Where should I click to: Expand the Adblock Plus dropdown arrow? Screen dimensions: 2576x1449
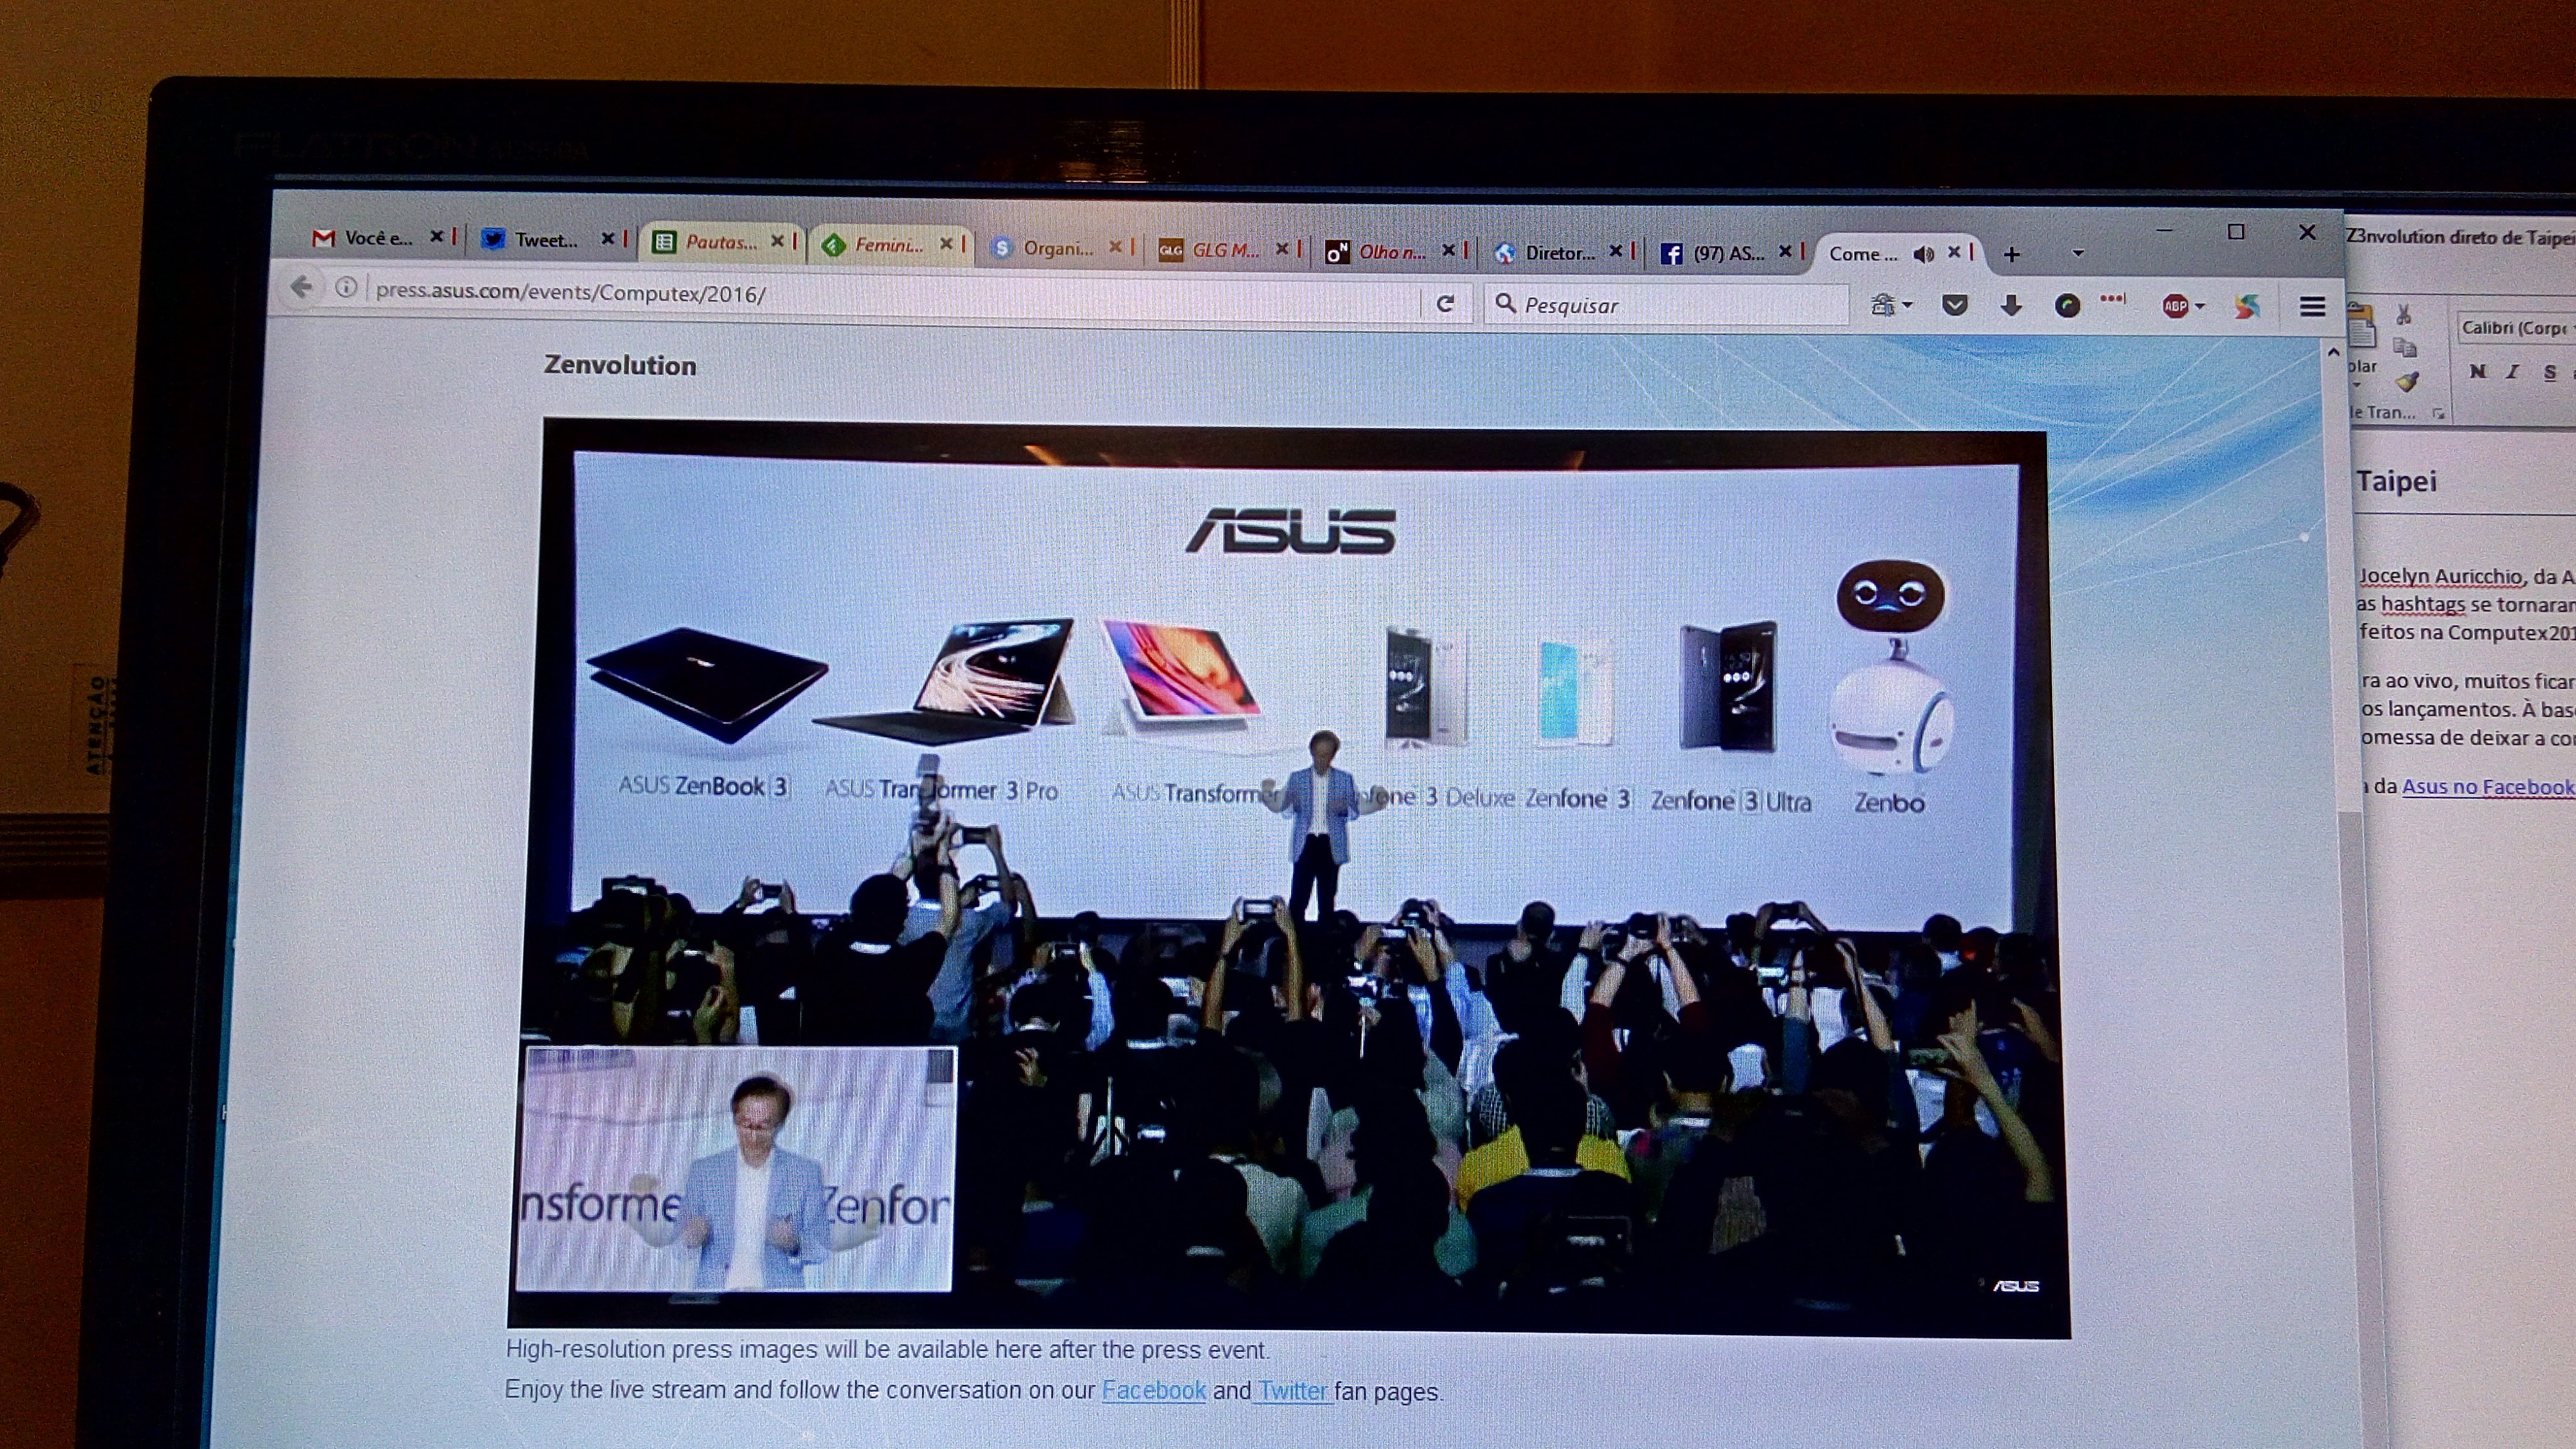[2200, 306]
